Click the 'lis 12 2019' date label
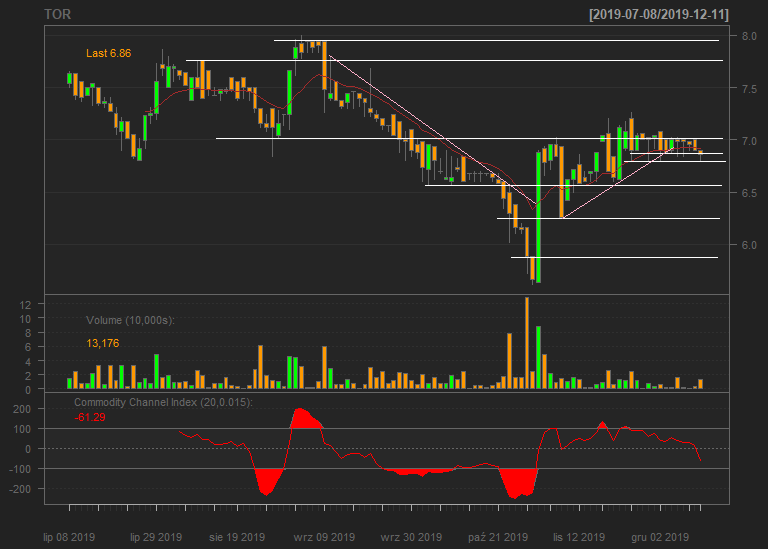 coord(579,537)
